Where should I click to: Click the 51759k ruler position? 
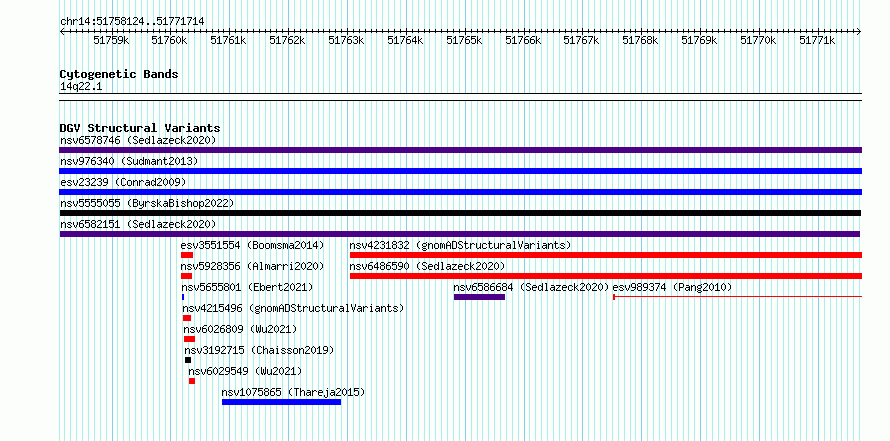[111, 40]
